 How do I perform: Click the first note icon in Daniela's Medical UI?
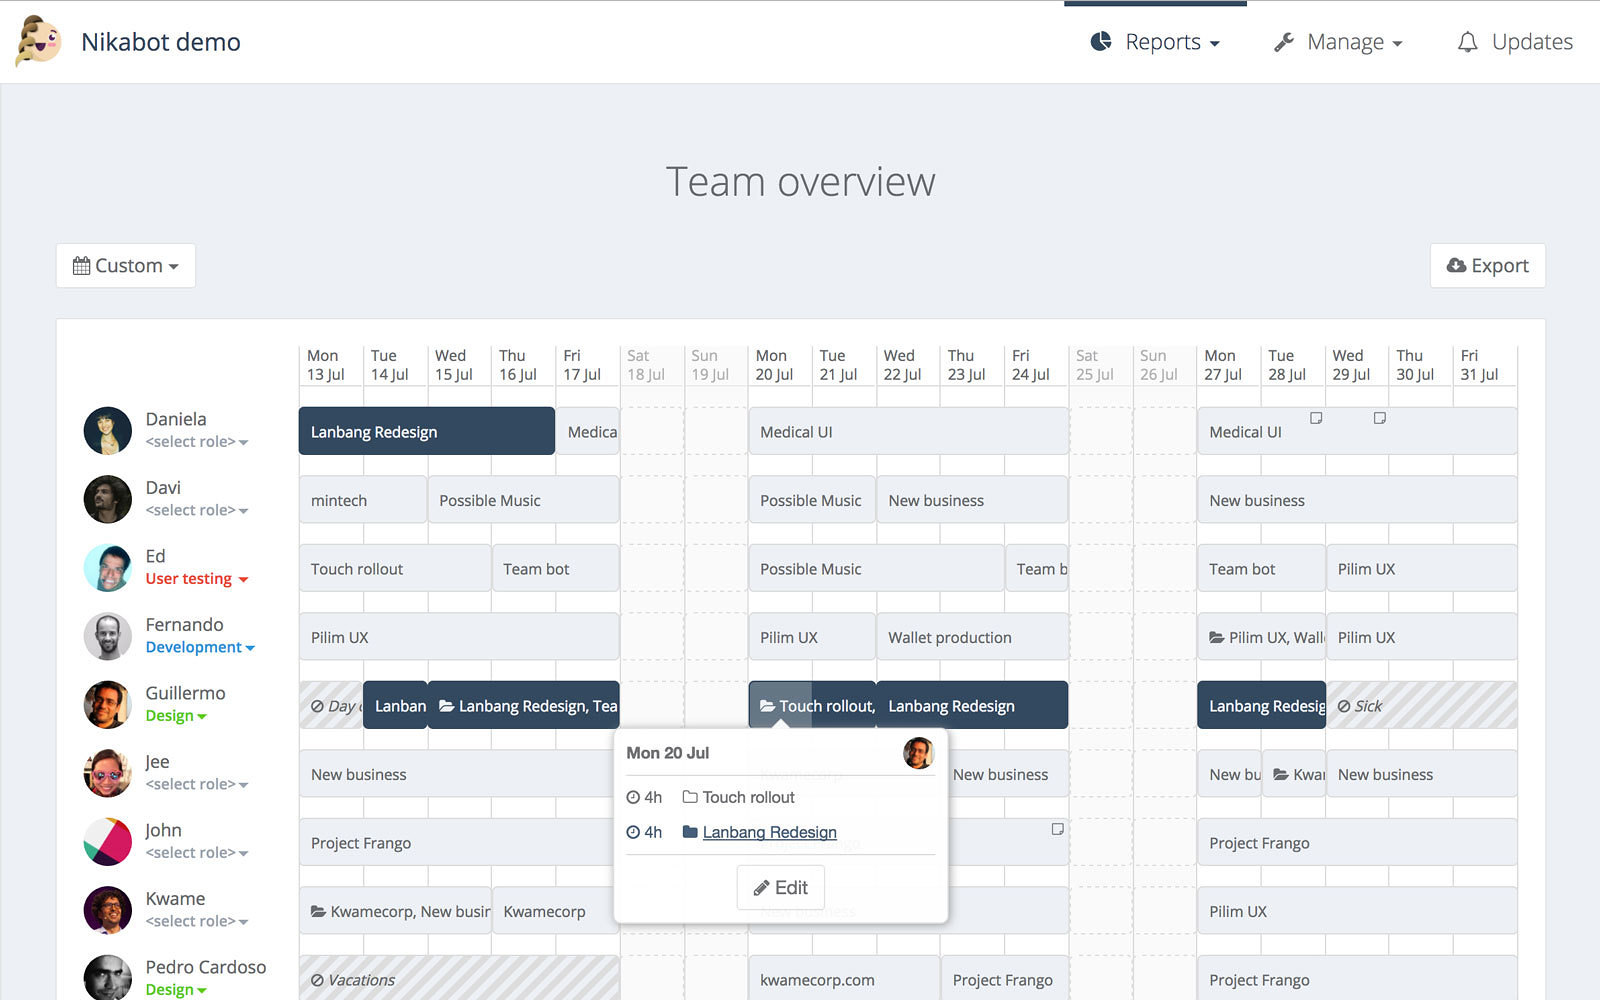[x=1316, y=418]
